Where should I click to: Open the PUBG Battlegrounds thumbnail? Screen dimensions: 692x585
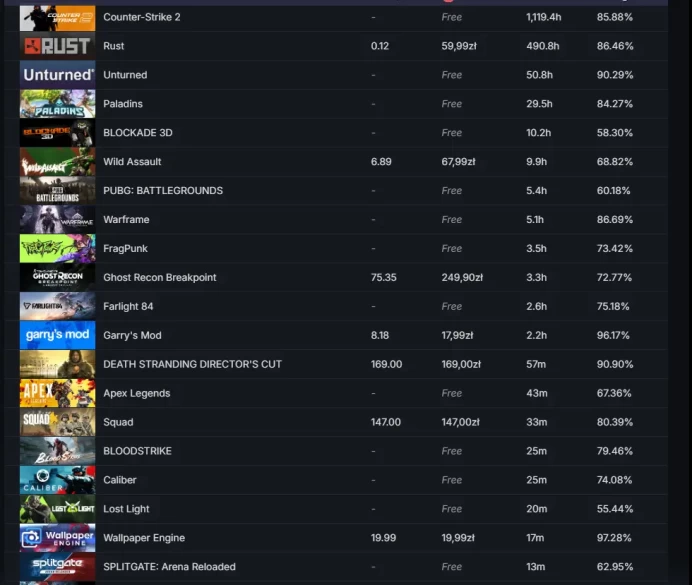(x=57, y=191)
